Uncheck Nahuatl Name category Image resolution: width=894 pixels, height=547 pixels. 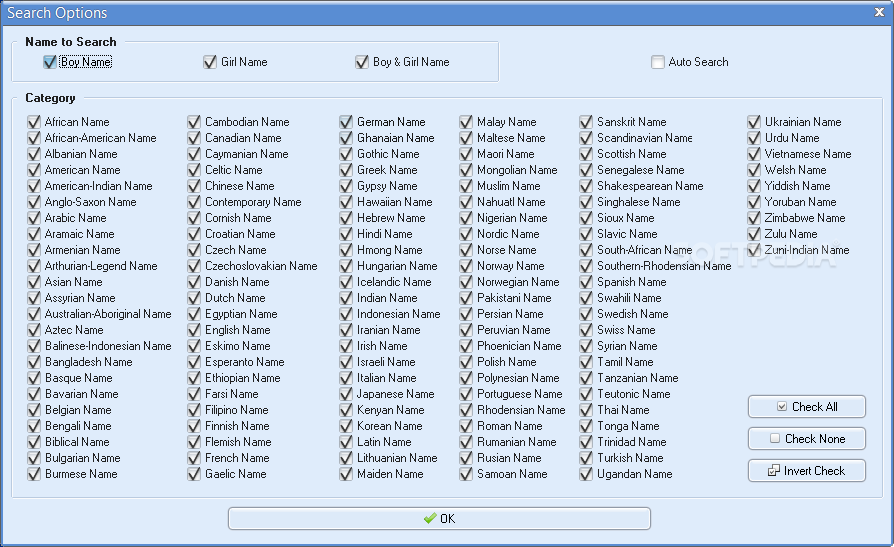(466, 202)
